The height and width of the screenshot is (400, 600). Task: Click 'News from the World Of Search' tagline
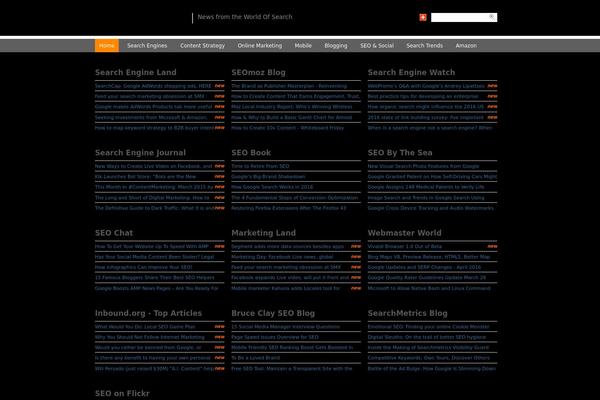click(245, 17)
